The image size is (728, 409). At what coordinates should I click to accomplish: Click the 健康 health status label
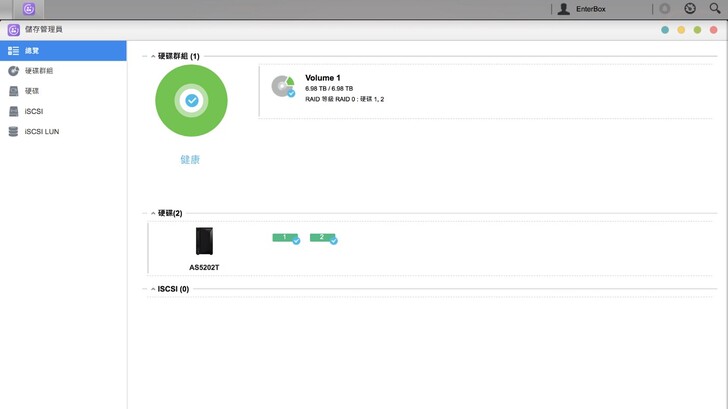[190, 160]
